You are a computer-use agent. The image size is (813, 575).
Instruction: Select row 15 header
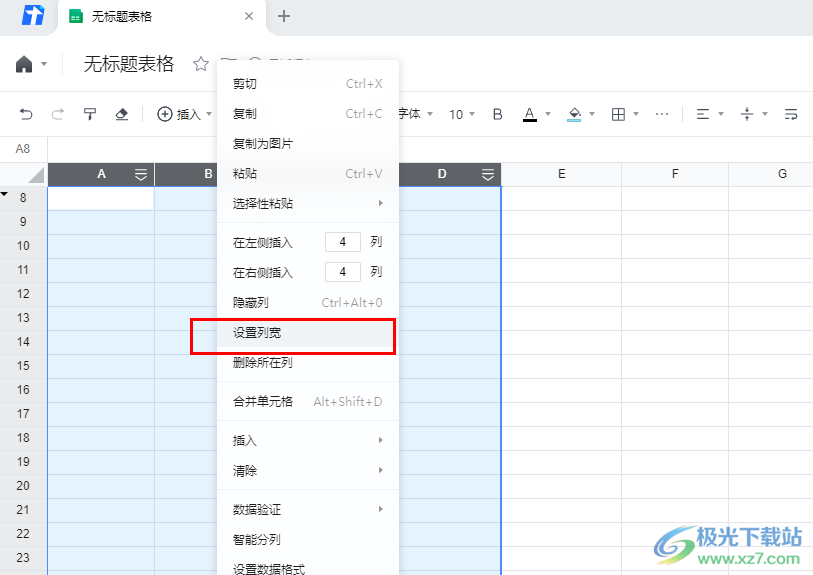tap(23, 366)
